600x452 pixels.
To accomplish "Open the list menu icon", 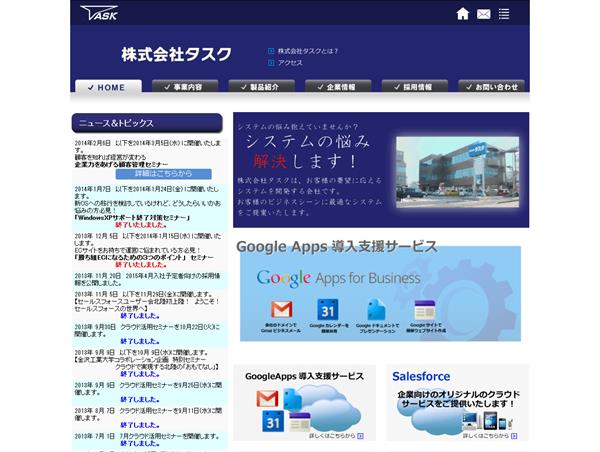I will (504, 14).
